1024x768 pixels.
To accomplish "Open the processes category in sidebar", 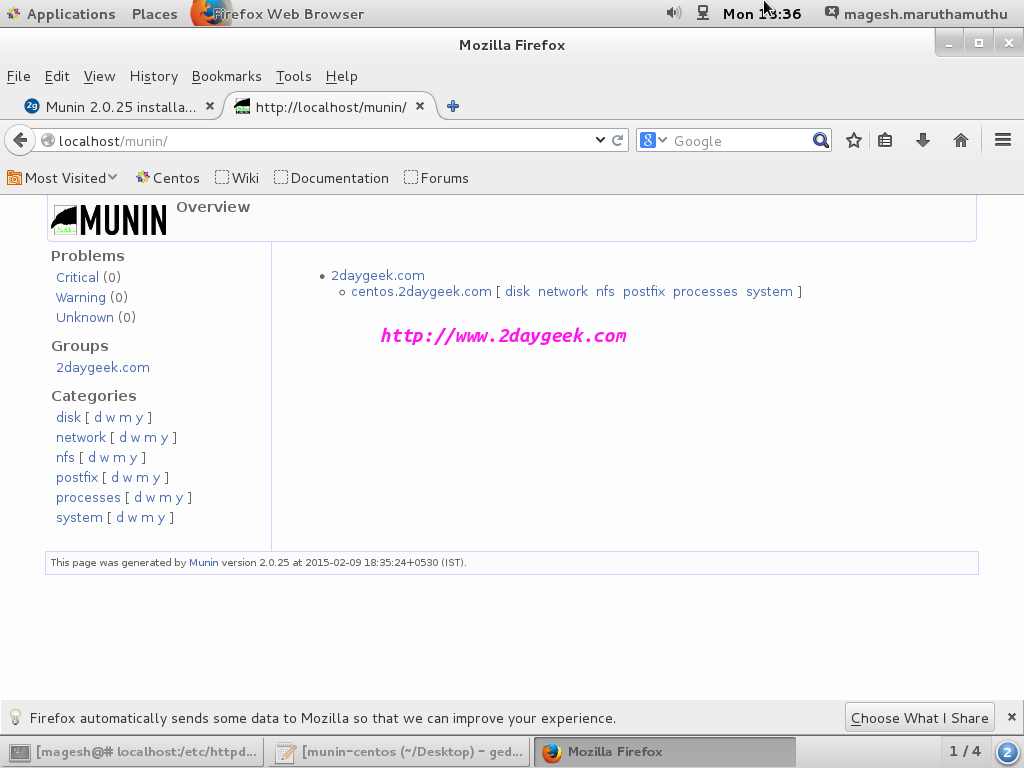I will click(x=88, y=498).
